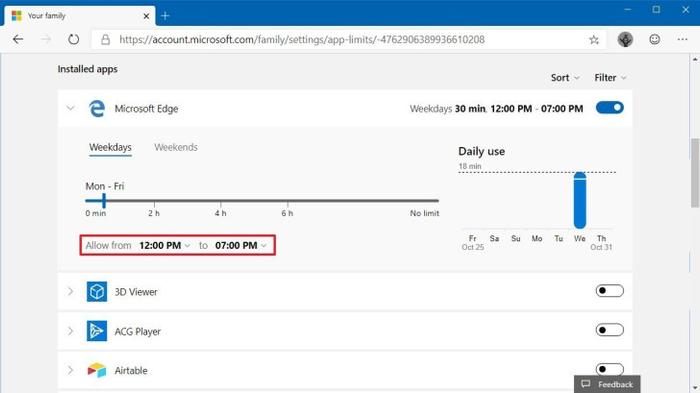Image resolution: width=700 pixels, height=393 pixels.
Task: Open the browser settings and more menu
Action: coord(682,39)
